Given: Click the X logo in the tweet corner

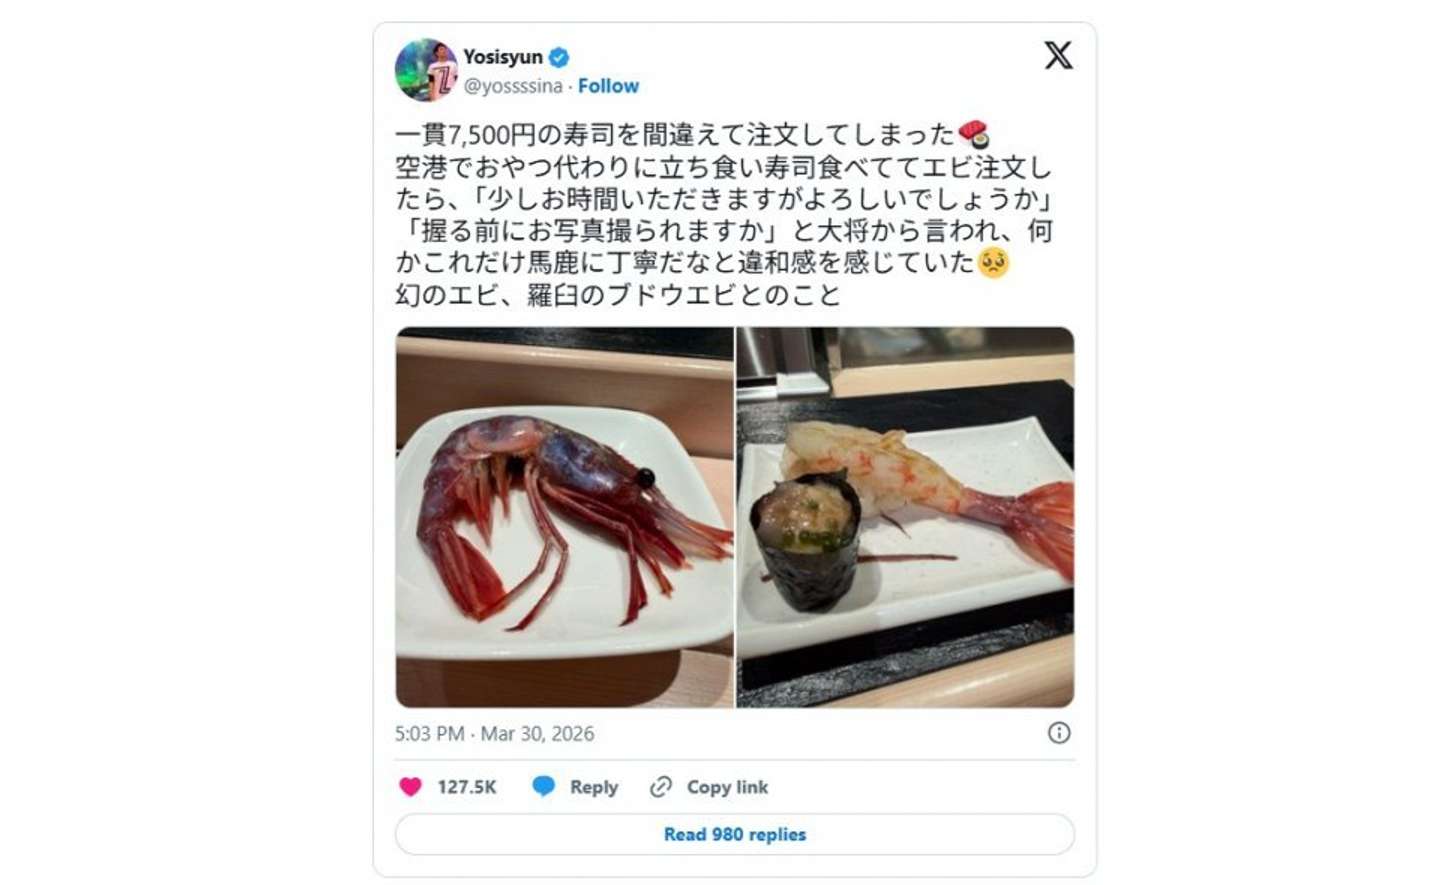Looking at the screenshot, I should click(1058, 55).
